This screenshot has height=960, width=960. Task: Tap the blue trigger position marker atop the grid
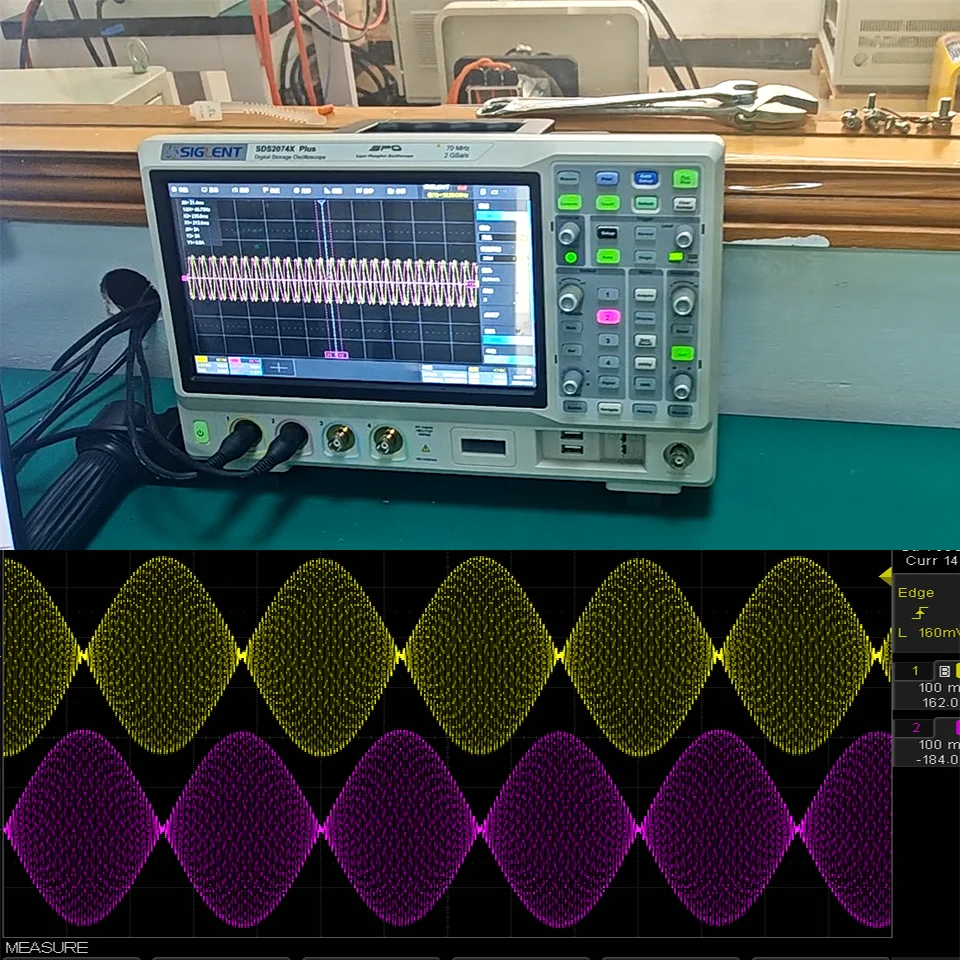coord(321,203)
